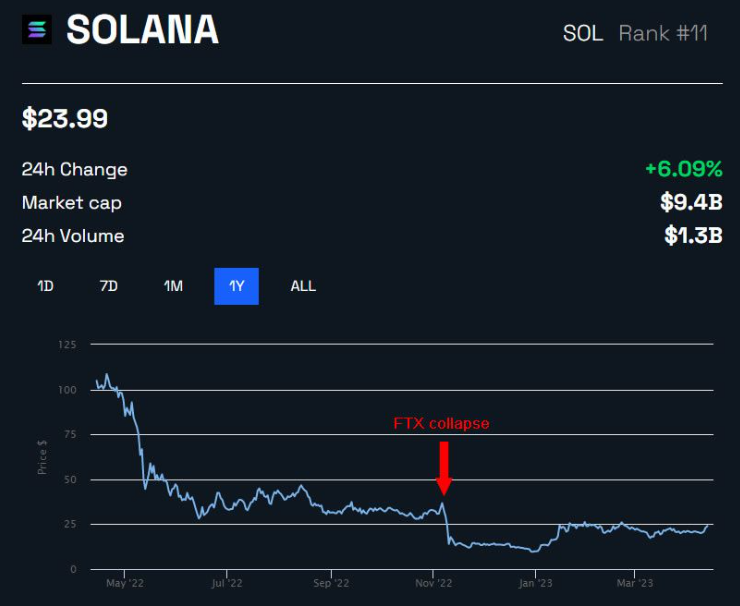The height and width of the screenshot is (606, 740).
Task: Click the red FTX collapse arrow
Action: click(x=444, y=468)
